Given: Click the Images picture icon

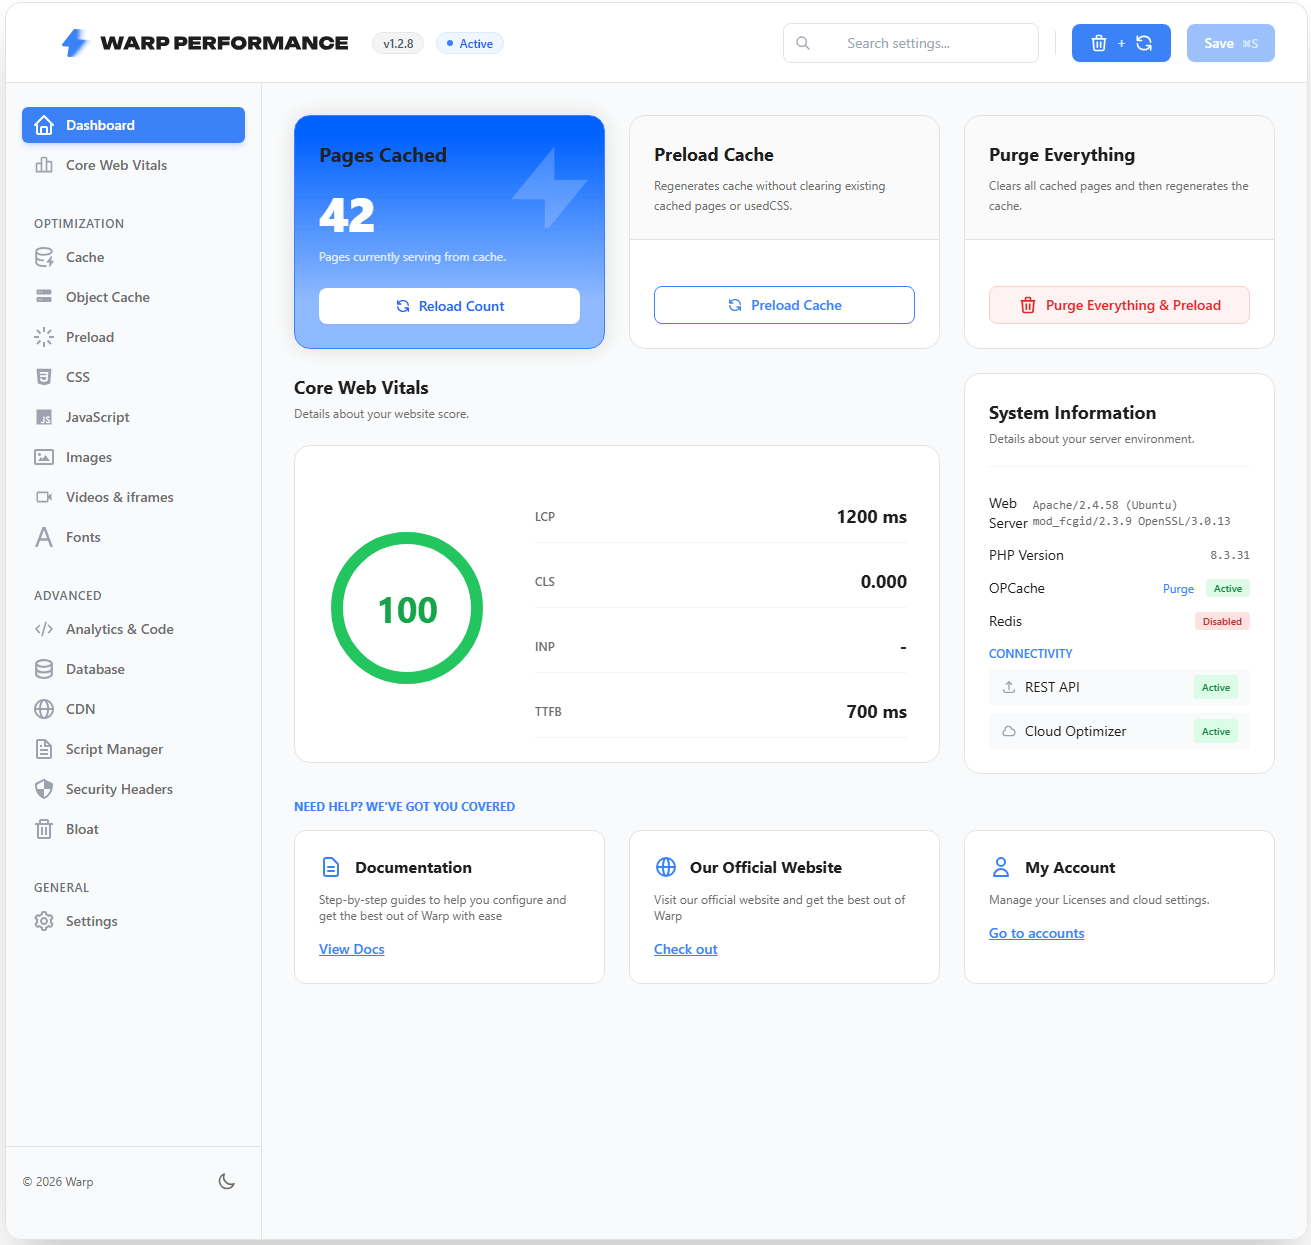Looking at the screenshot, I should tap(44, 457).
